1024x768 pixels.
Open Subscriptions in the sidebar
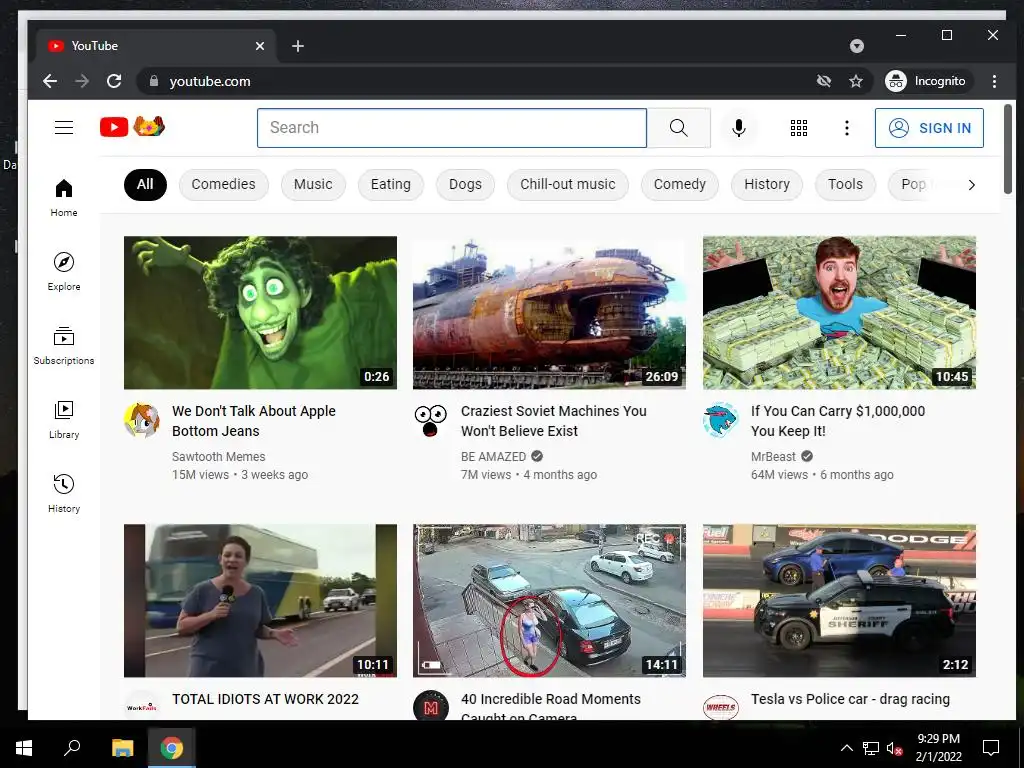coord(64,345)
